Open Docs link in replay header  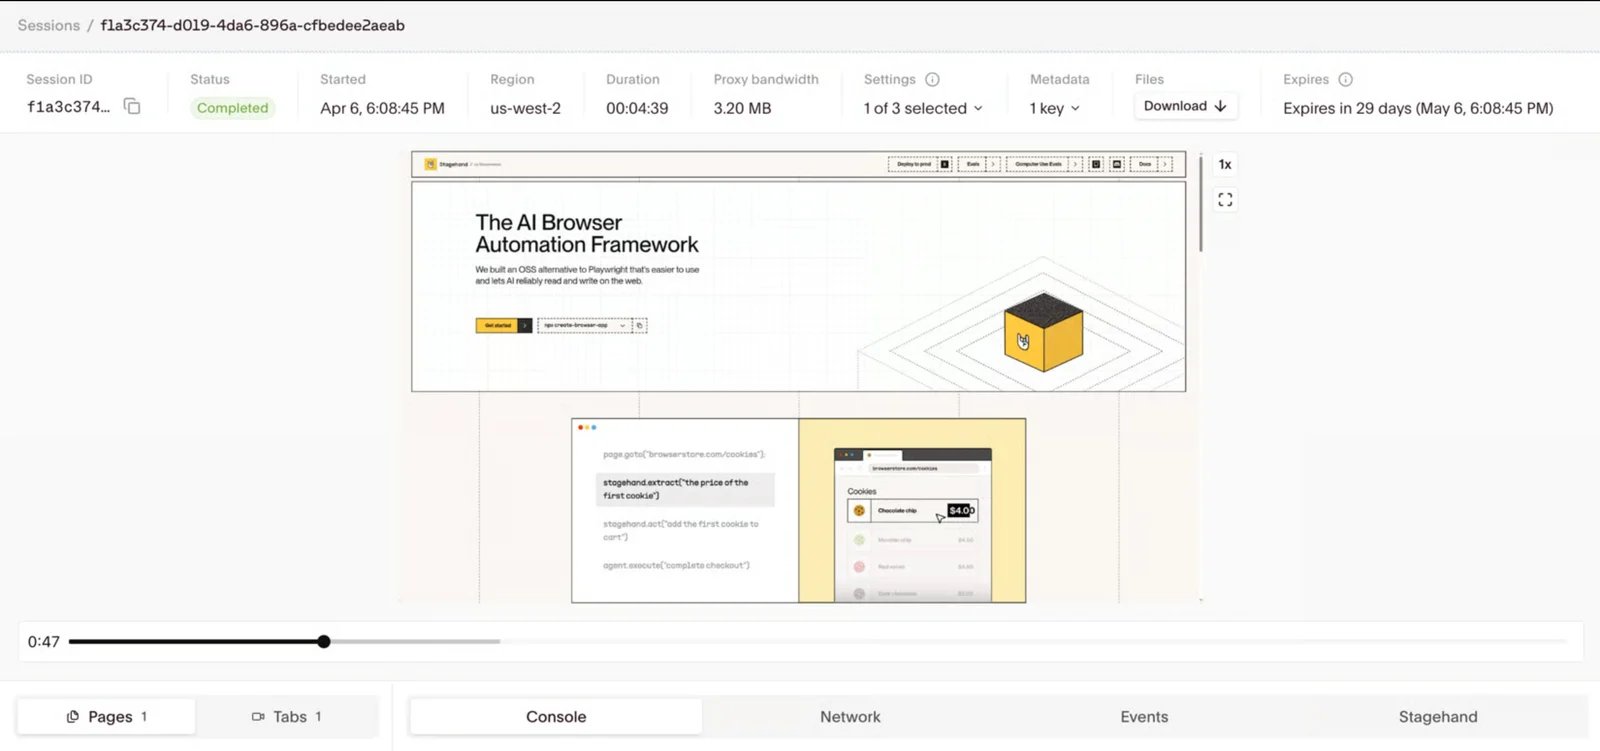[x=1150, y=164]
